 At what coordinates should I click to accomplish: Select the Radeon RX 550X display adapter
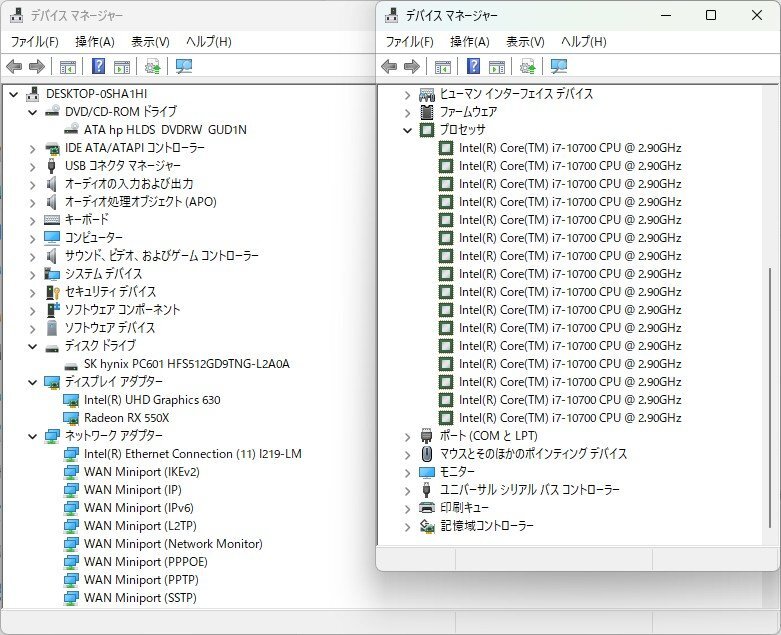[x=126, y=418]
